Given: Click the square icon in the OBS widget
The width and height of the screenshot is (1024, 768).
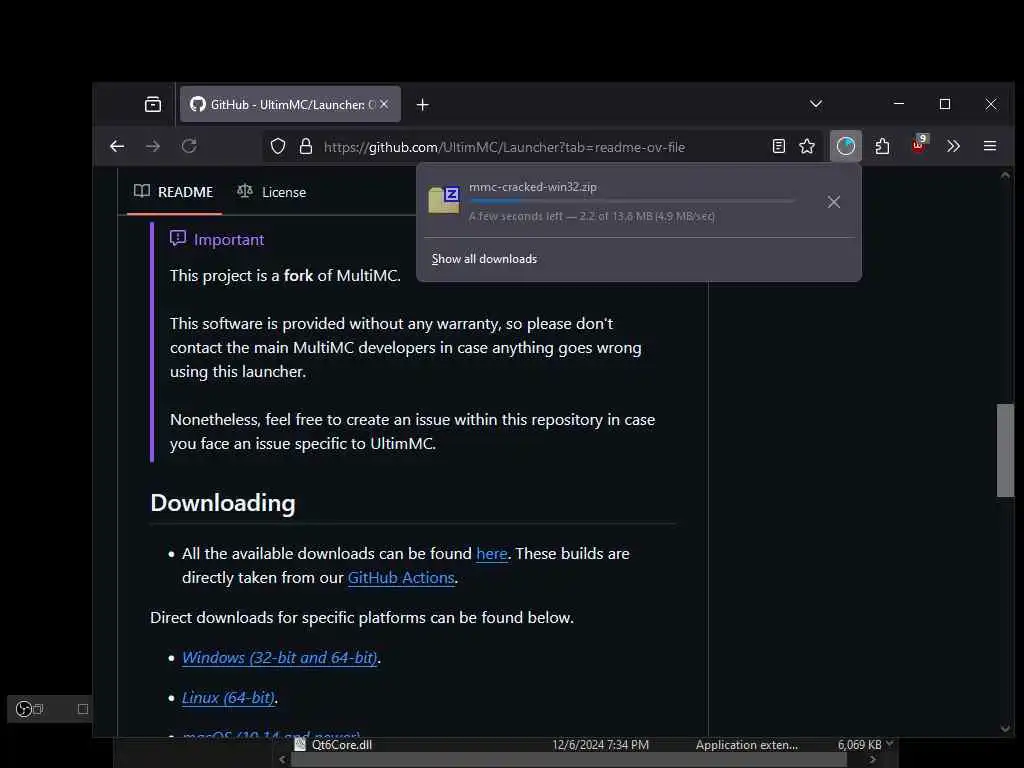Looking at the screenshot, I should point(83,709).
